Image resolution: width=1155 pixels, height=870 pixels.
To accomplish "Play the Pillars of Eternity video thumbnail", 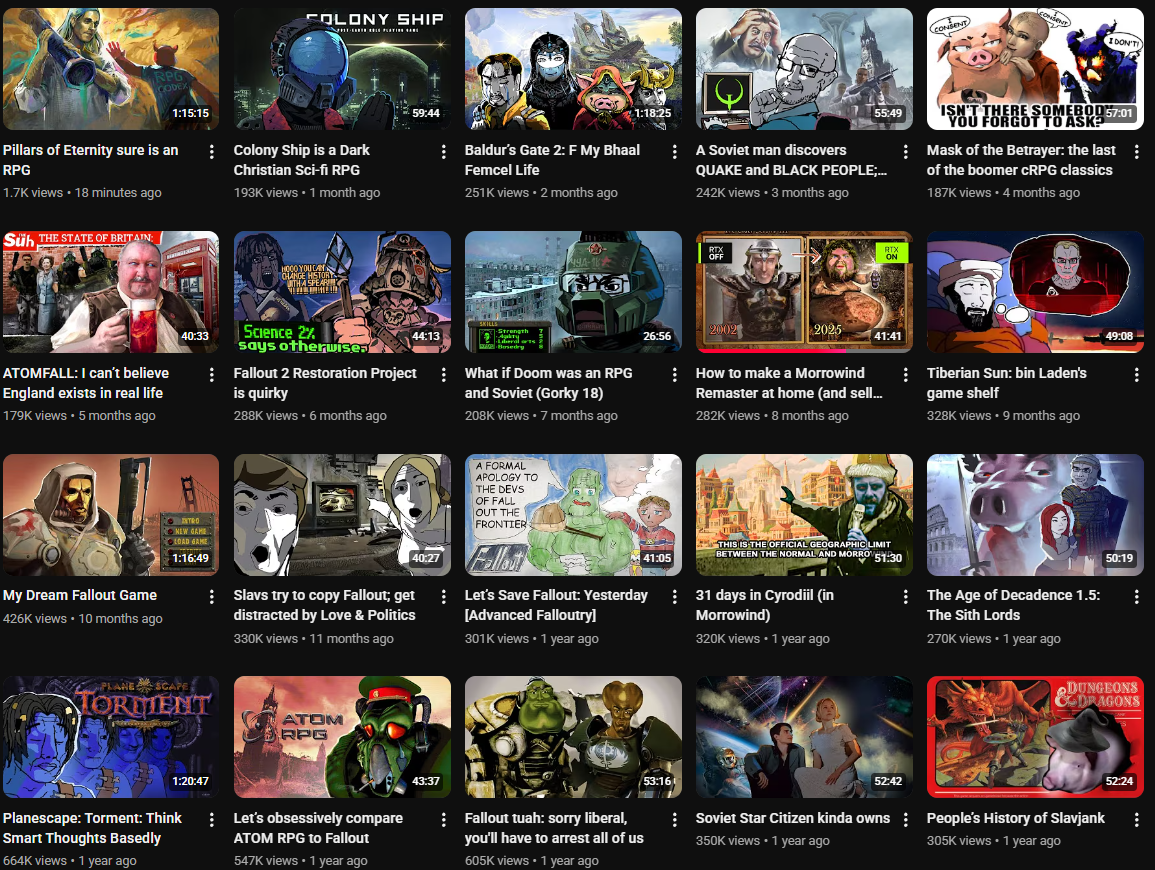I will tap(110, 69).
